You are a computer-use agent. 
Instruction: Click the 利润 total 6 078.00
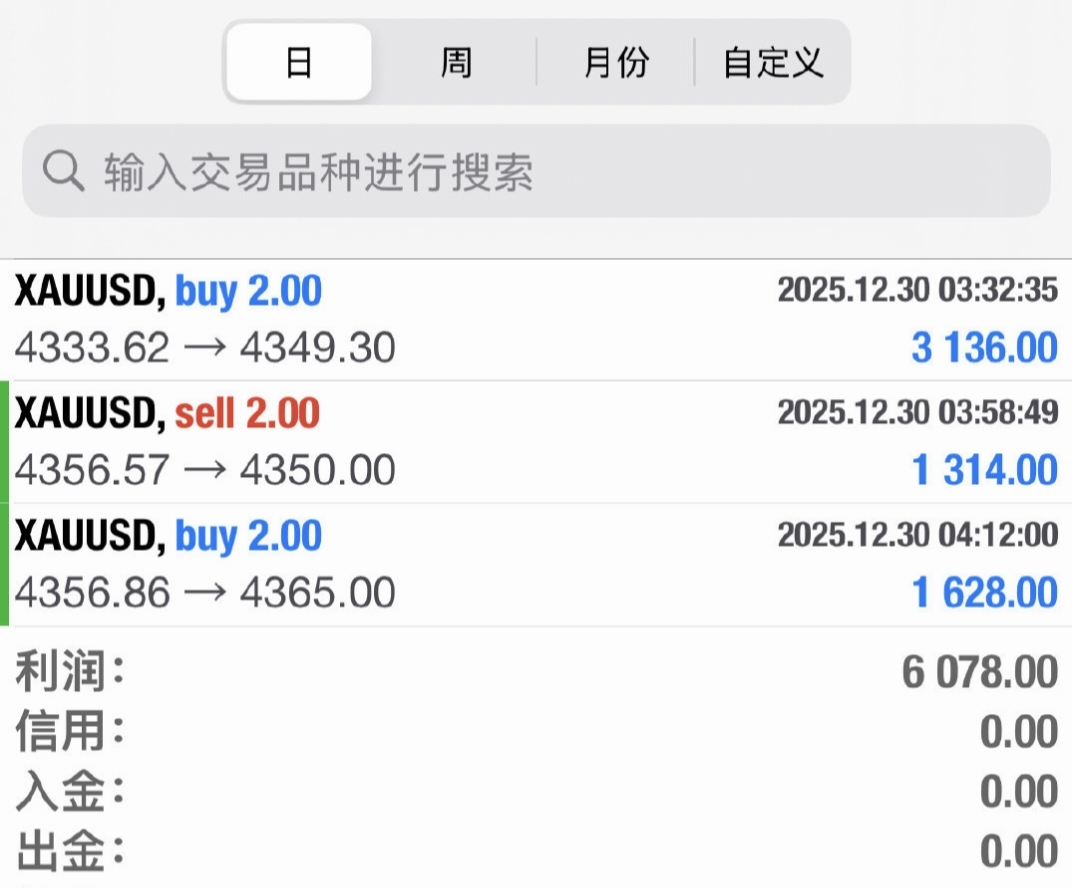979,672
